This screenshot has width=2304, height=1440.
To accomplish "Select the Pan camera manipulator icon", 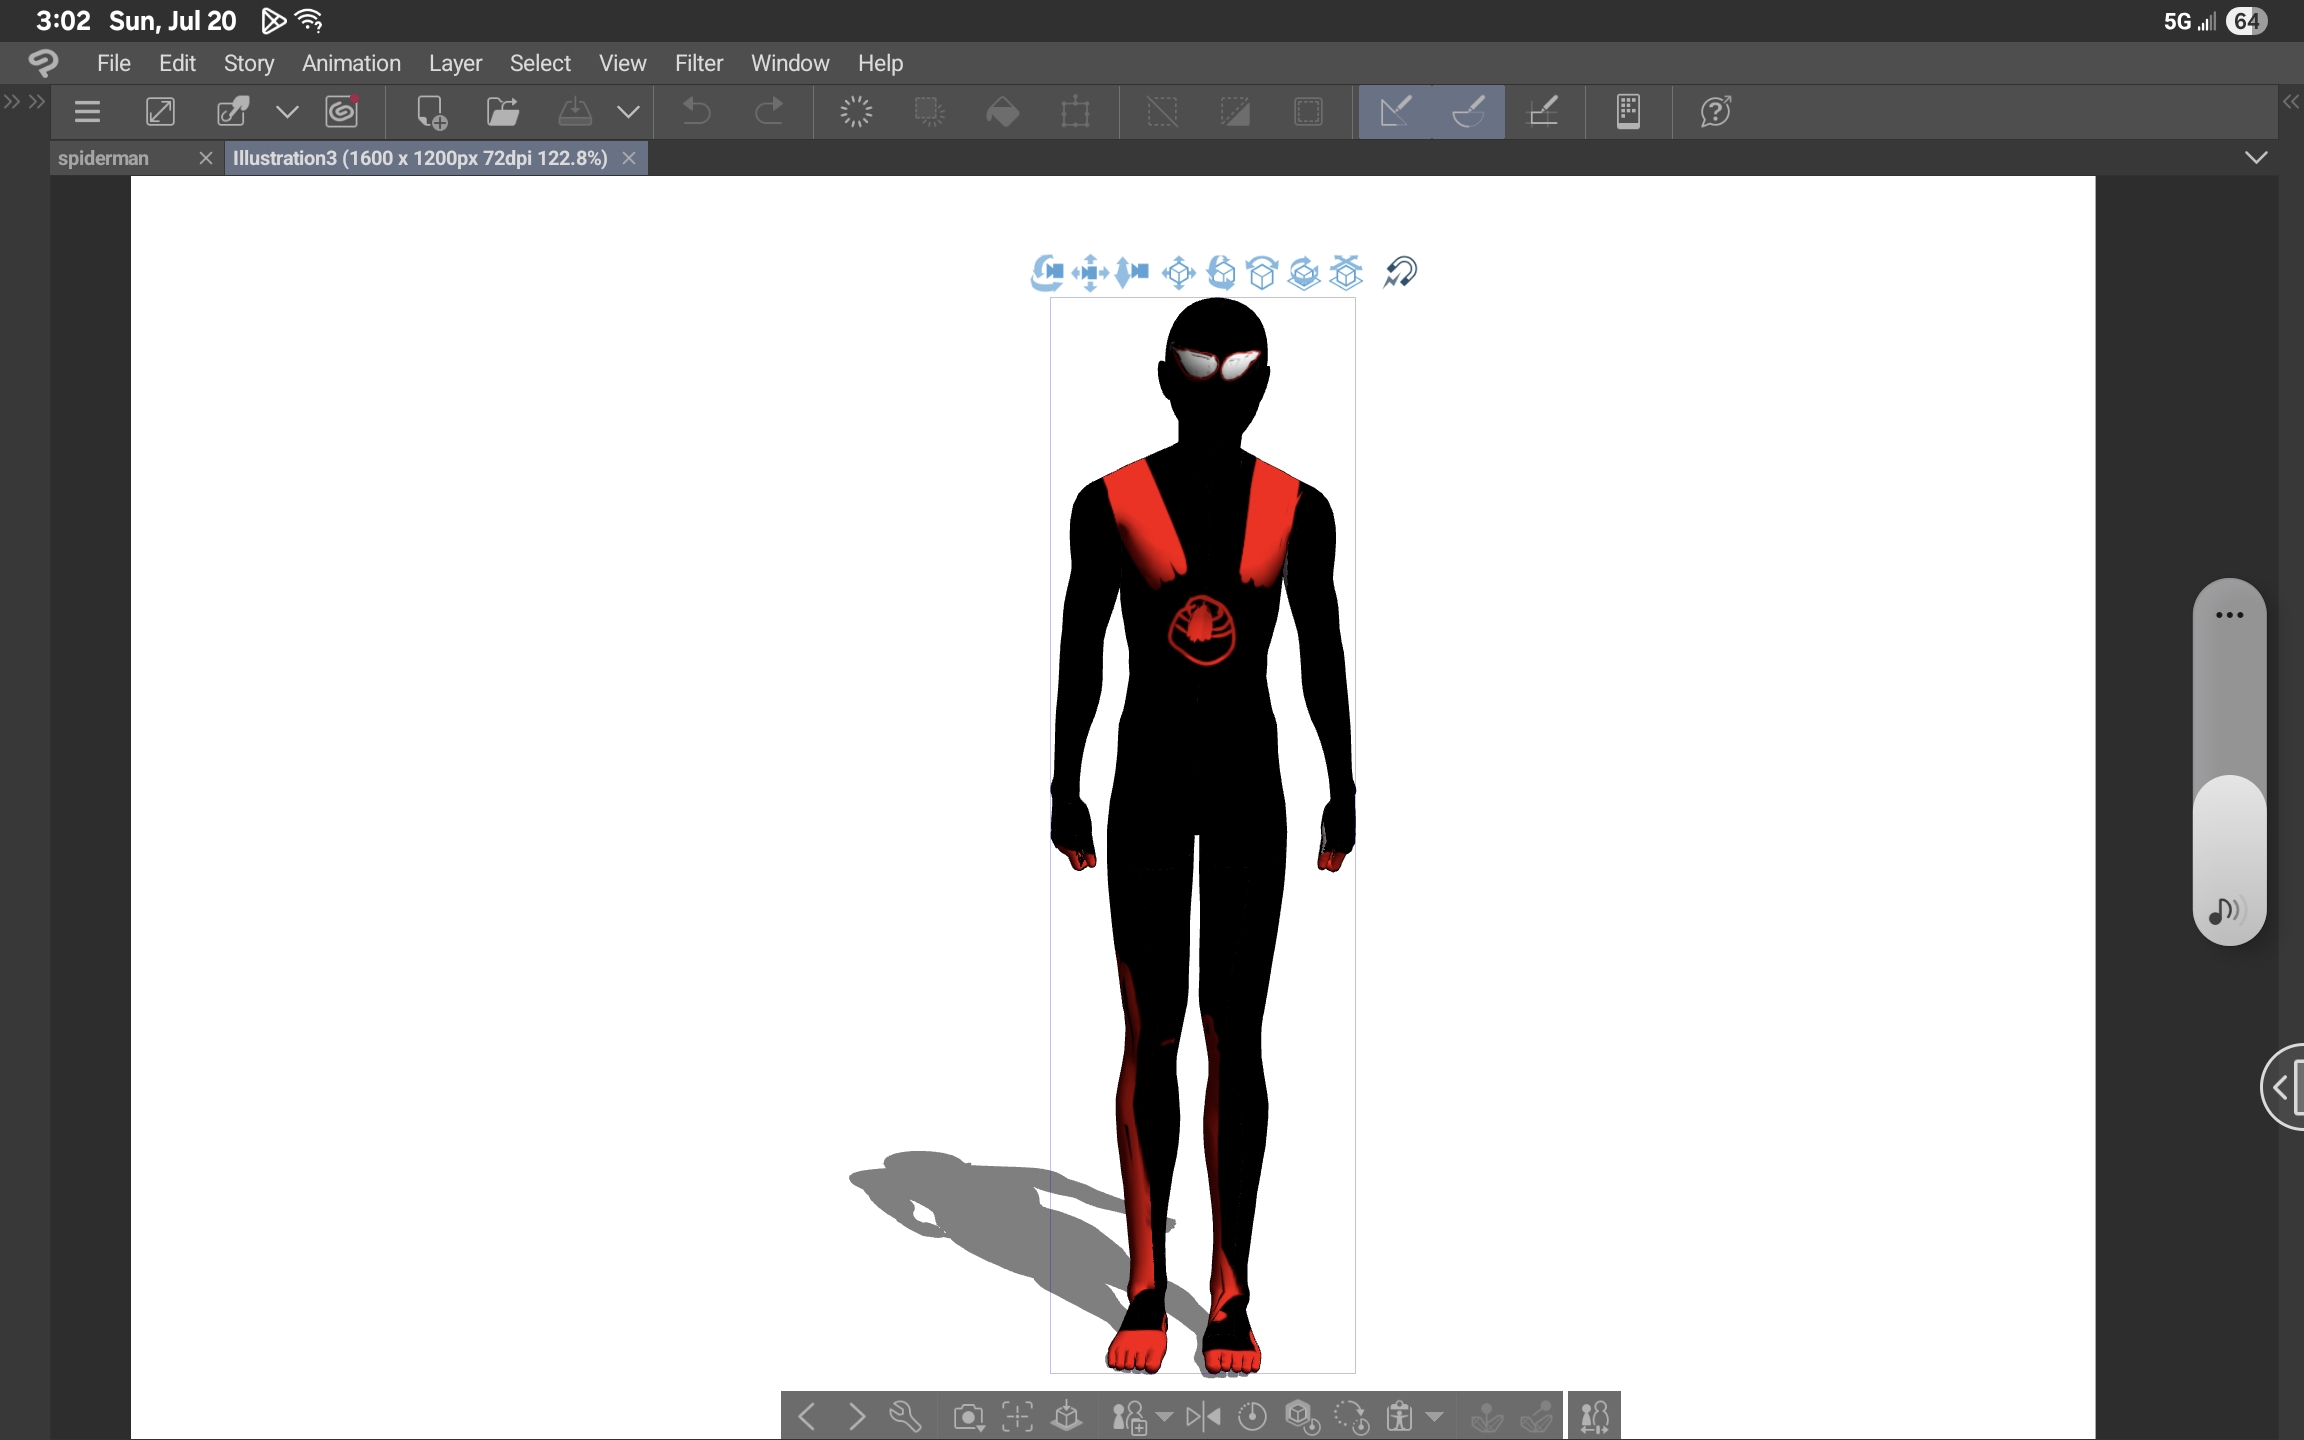I will (x=1090, y=272).
